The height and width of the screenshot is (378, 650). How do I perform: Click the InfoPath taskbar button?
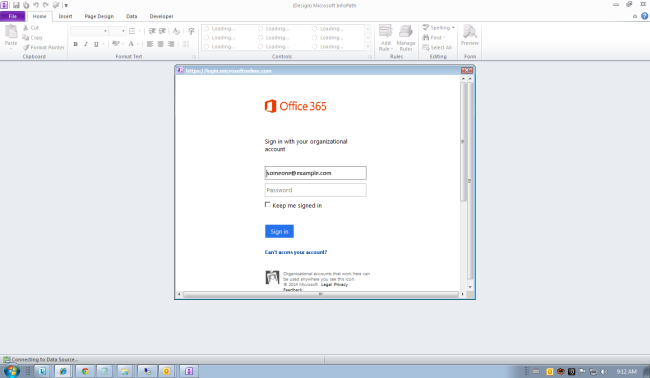point(189,371)
